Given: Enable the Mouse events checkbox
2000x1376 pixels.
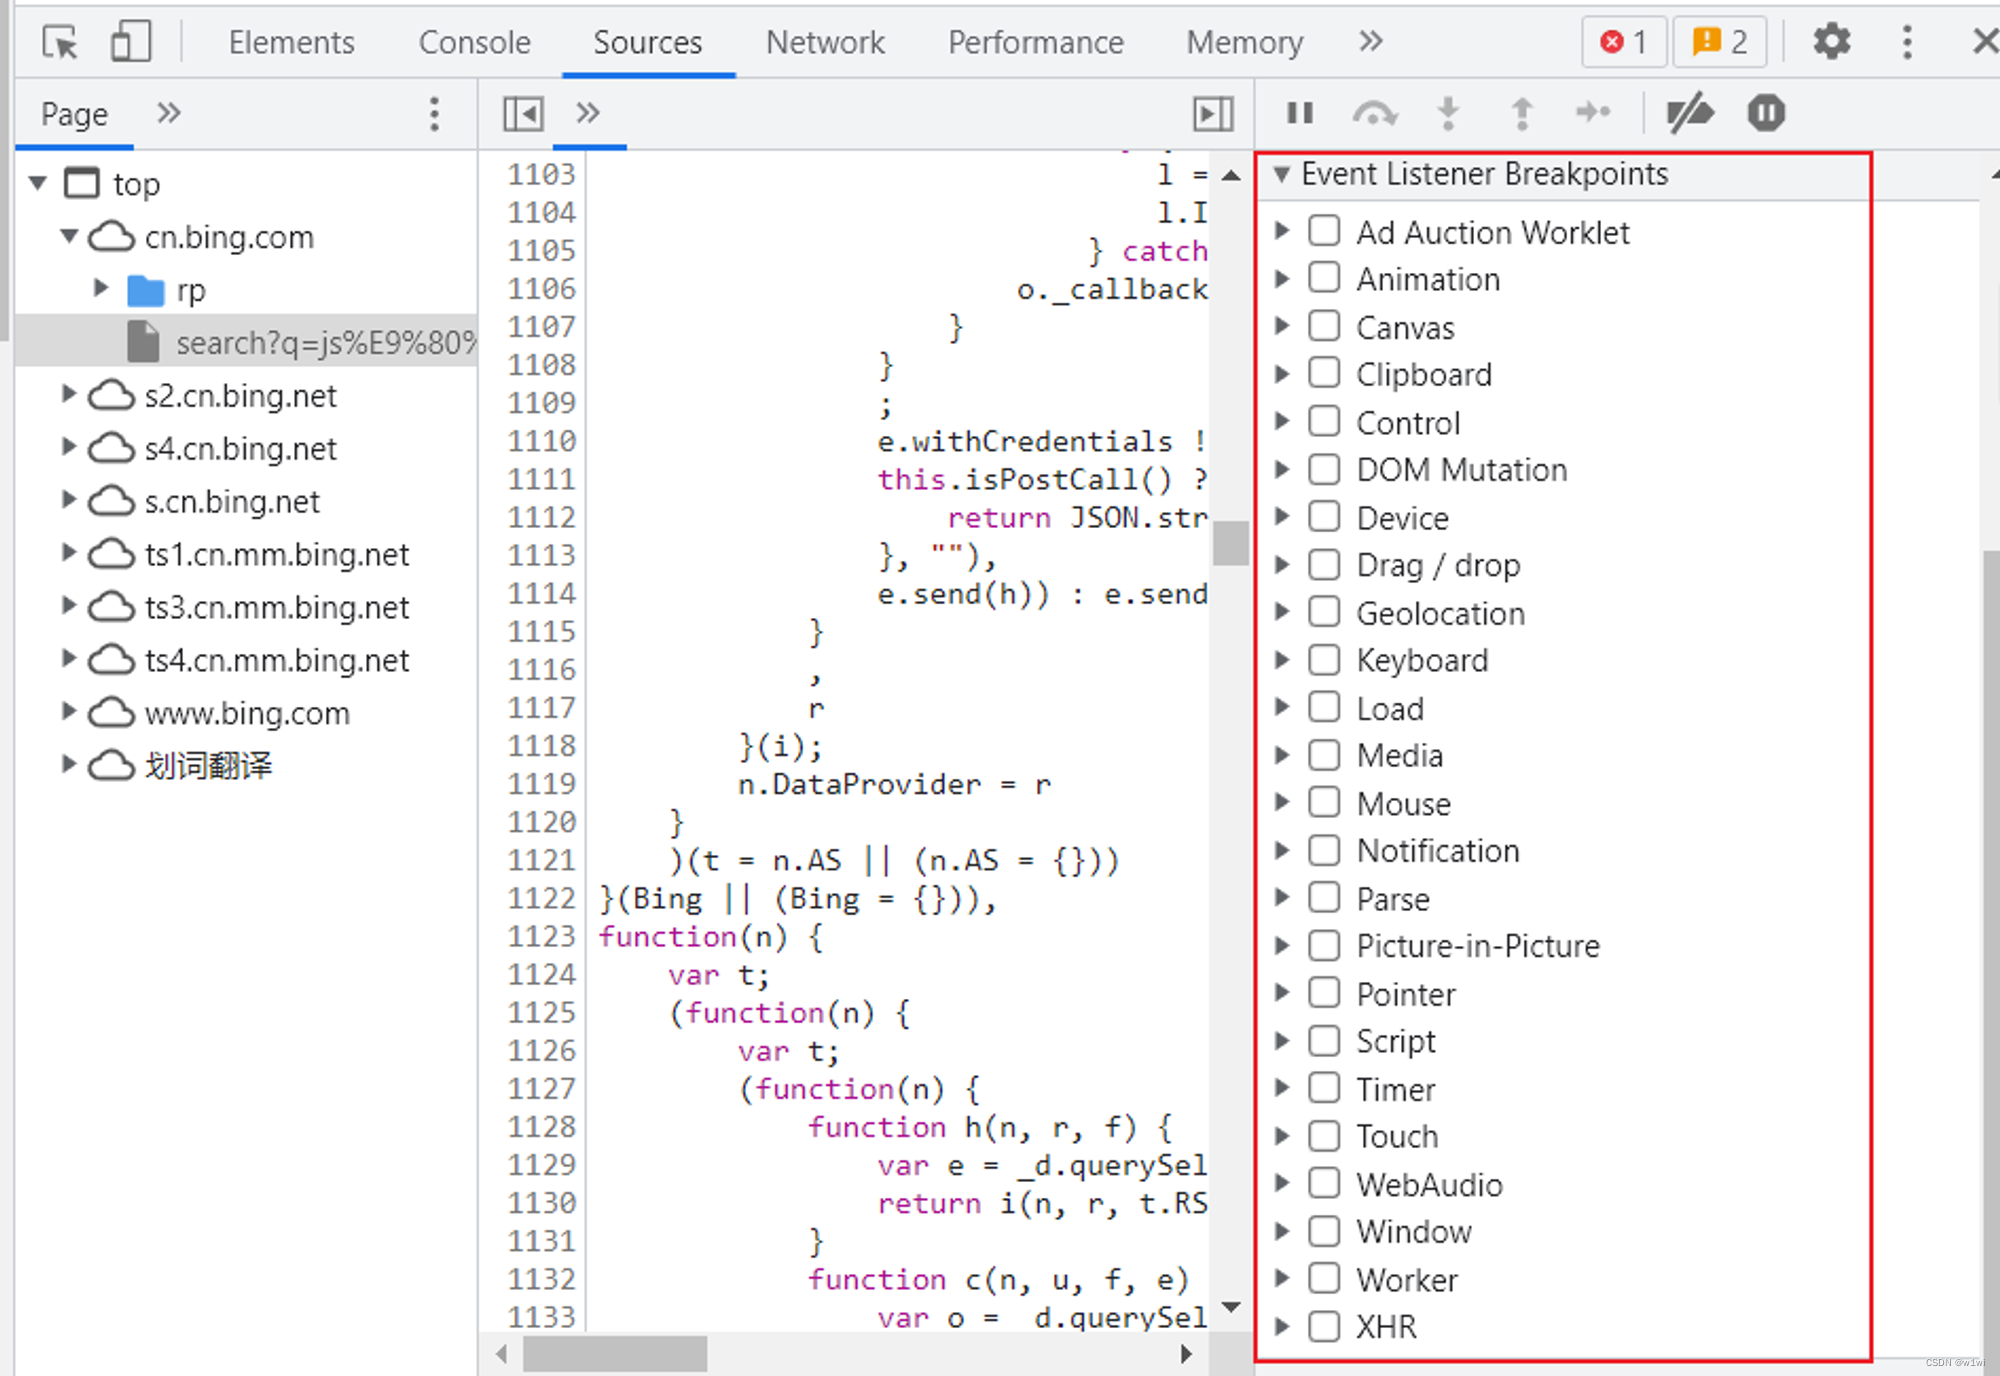Looking at the screenshot, I should 1324,802.
